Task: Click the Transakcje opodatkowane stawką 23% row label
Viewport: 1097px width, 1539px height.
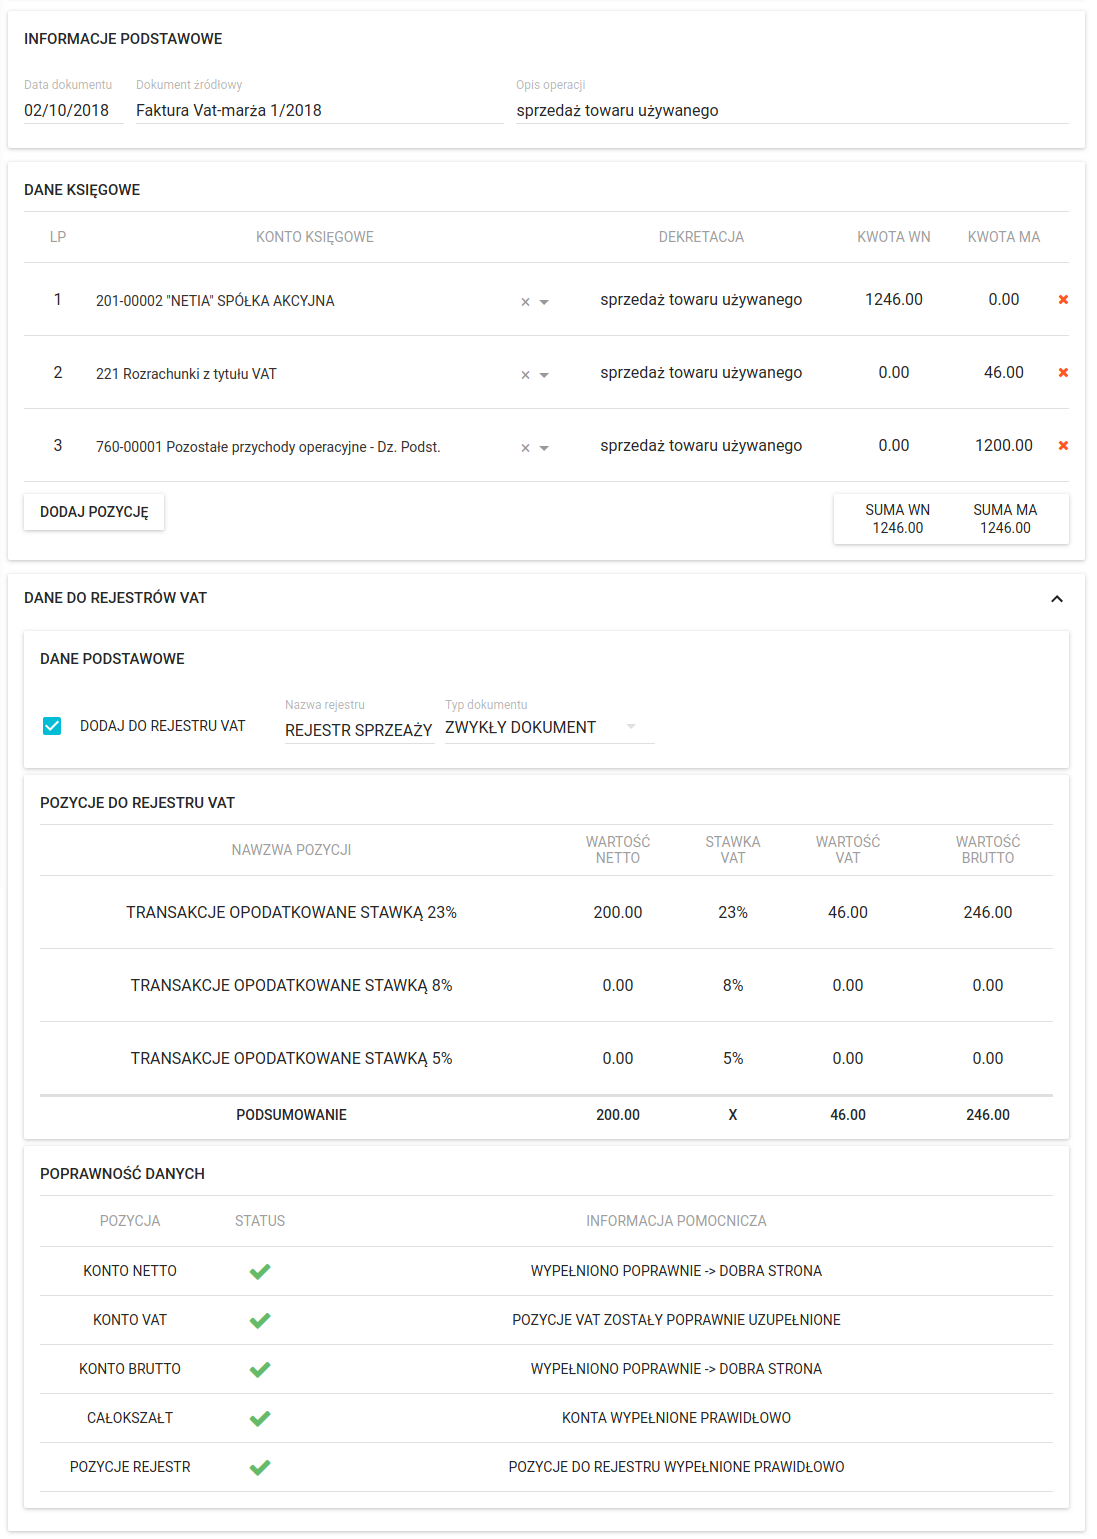Action: [291, 913]
